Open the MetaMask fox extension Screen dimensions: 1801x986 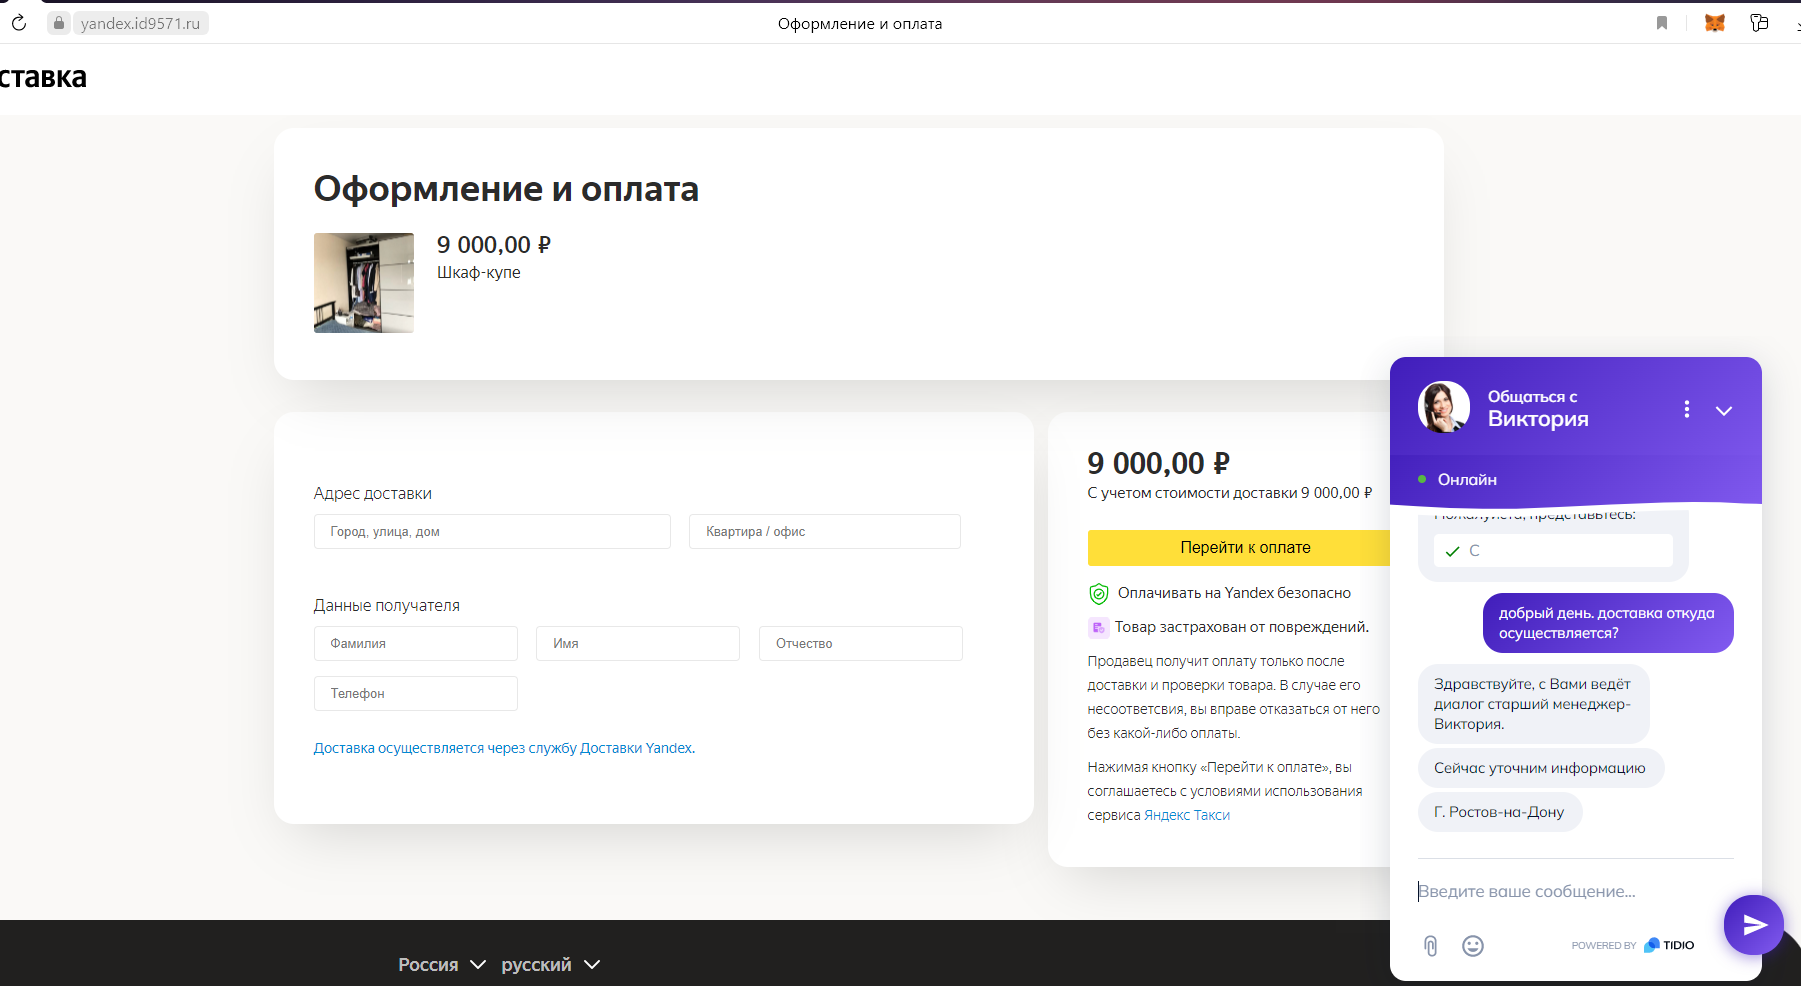[1715, 23]
